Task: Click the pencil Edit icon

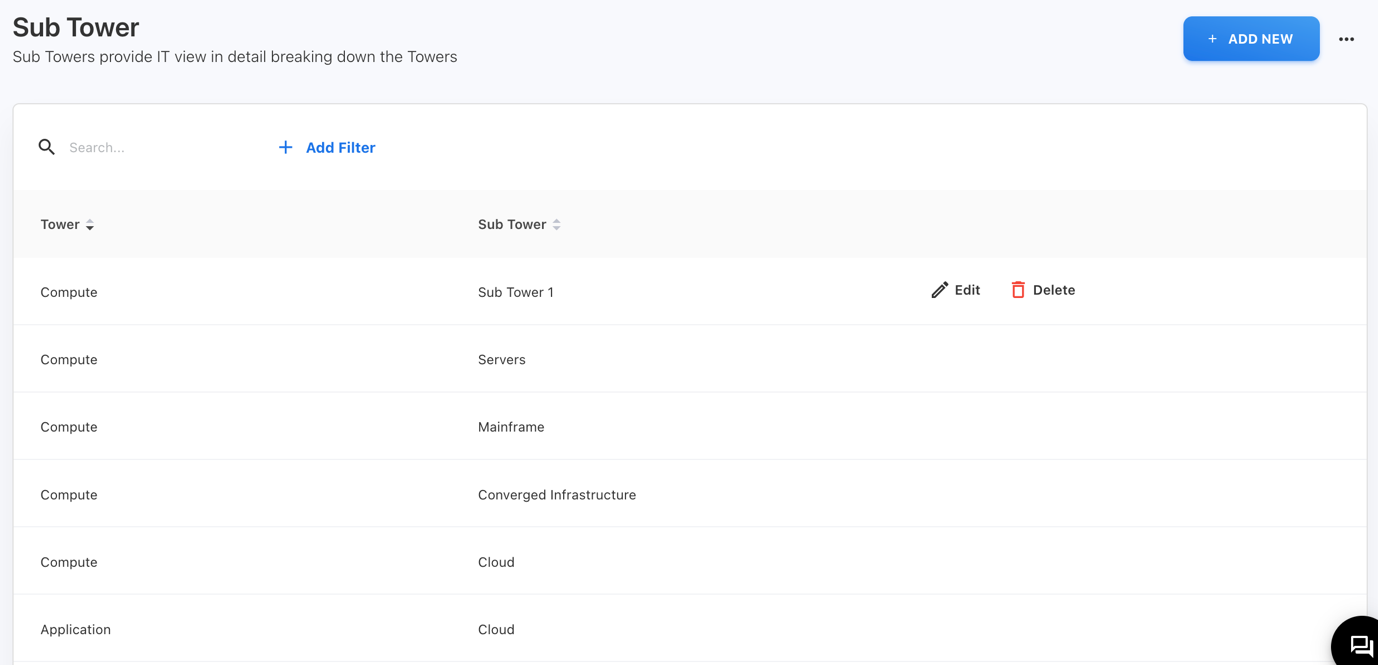Action: click(939, 290)
